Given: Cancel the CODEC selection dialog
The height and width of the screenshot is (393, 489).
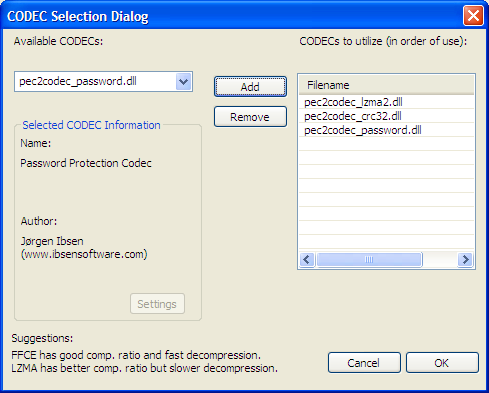Looking at the screenshot, I should pyautogui.click(x=364, y=363).
